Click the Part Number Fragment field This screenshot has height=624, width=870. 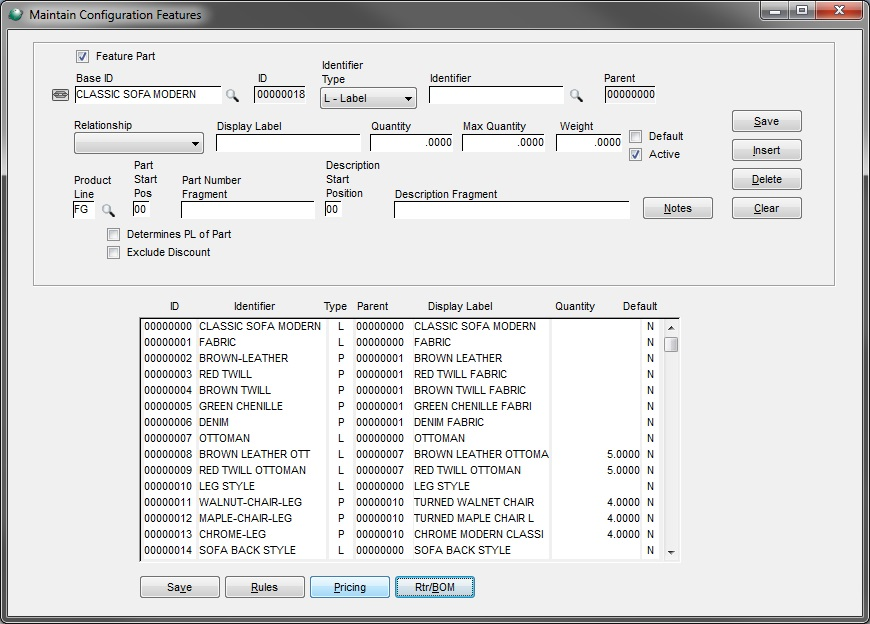tap(247, 210)
